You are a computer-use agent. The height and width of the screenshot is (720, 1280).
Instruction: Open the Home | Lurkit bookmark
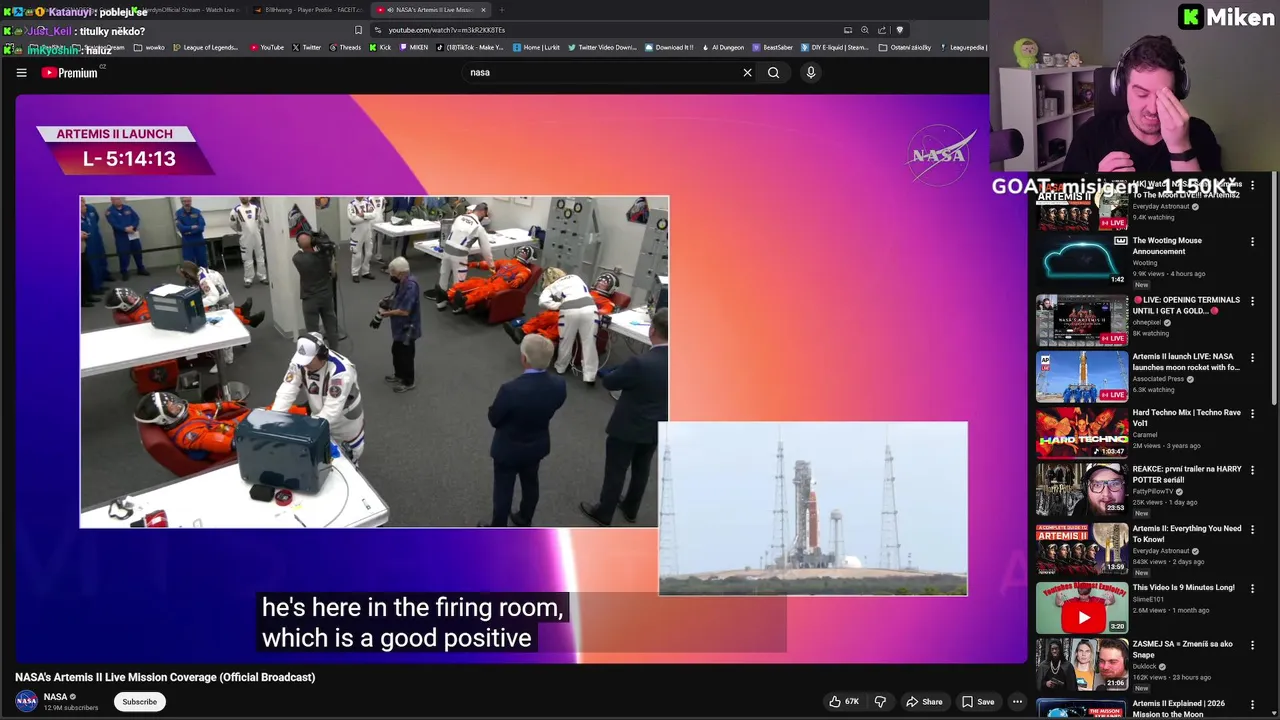click(536, 47)
